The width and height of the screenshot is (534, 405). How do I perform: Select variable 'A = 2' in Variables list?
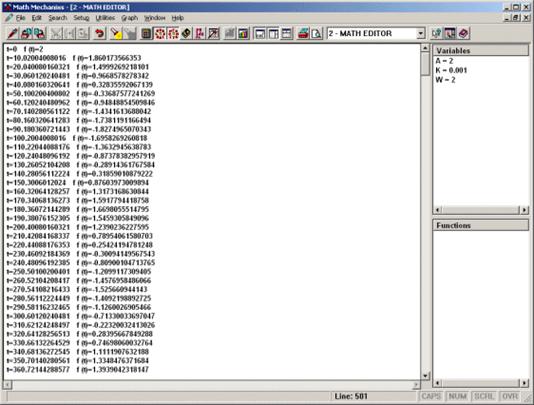click(444, 61)
